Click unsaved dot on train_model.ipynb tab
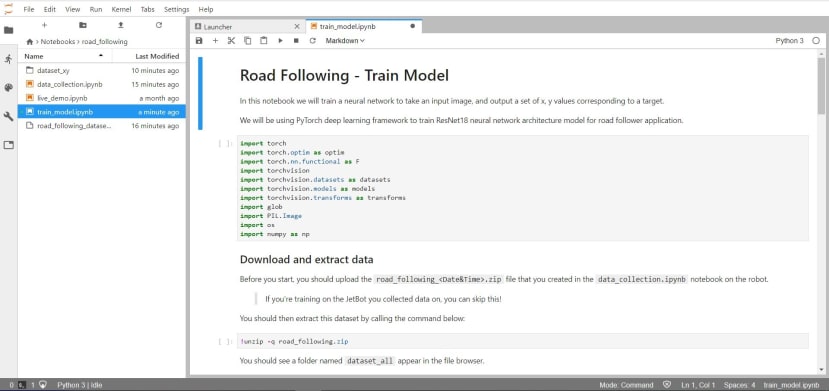Screen dimensions: 829x391 tap(413, 26)
